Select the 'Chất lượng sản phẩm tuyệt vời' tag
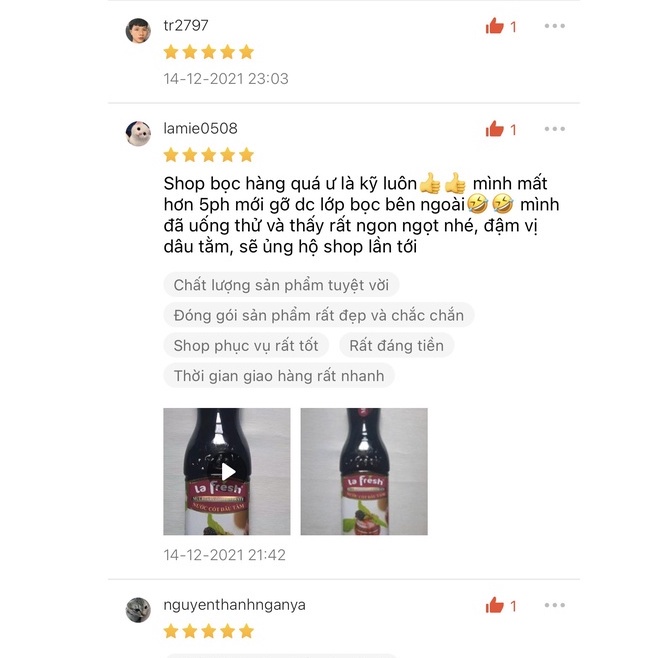 tap(281, 285)
